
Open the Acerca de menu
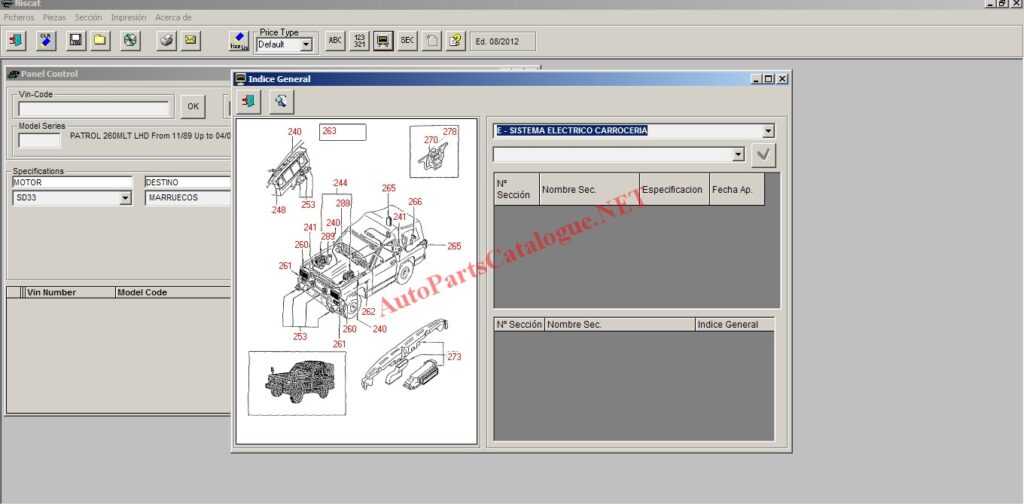(x=173, y=18)
